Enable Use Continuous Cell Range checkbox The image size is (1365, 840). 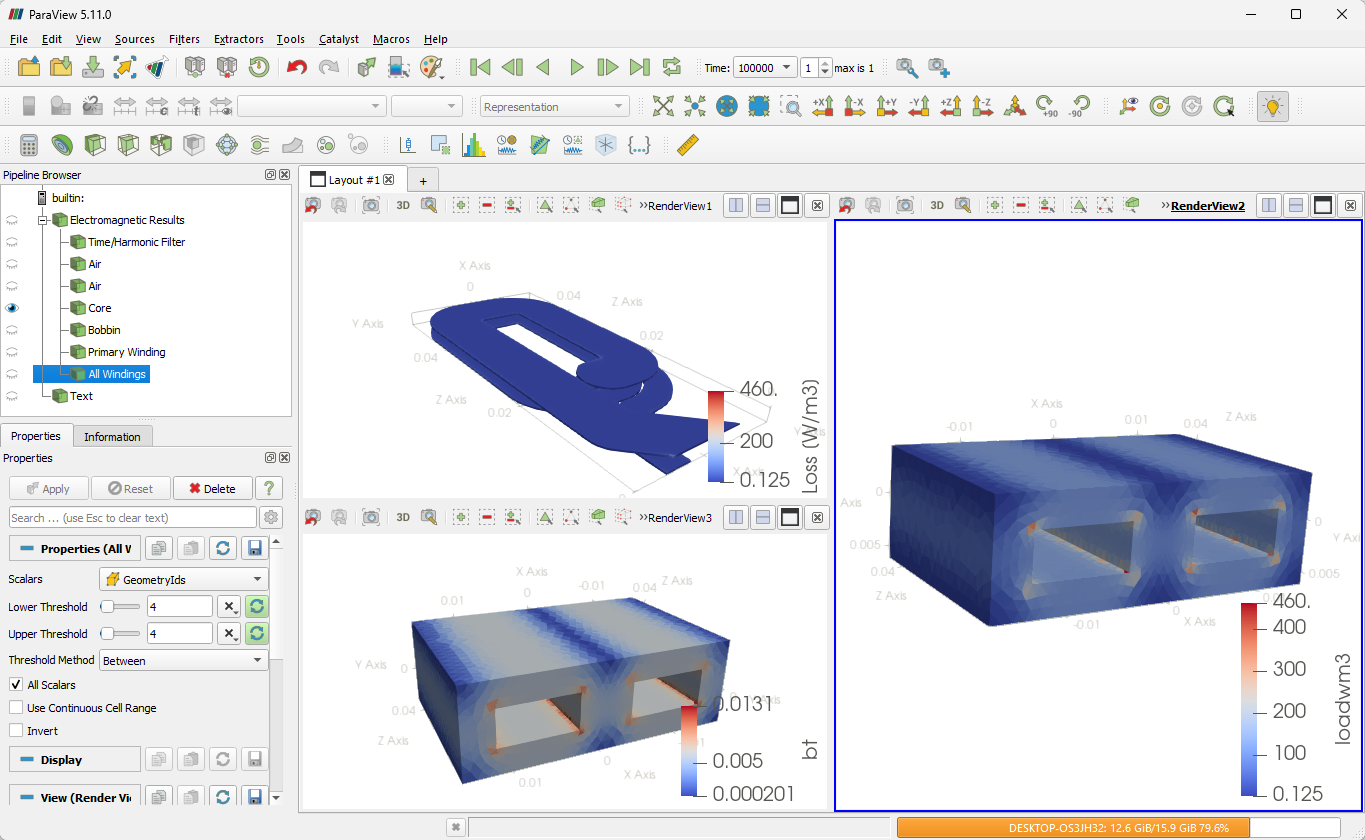(16, 708)
